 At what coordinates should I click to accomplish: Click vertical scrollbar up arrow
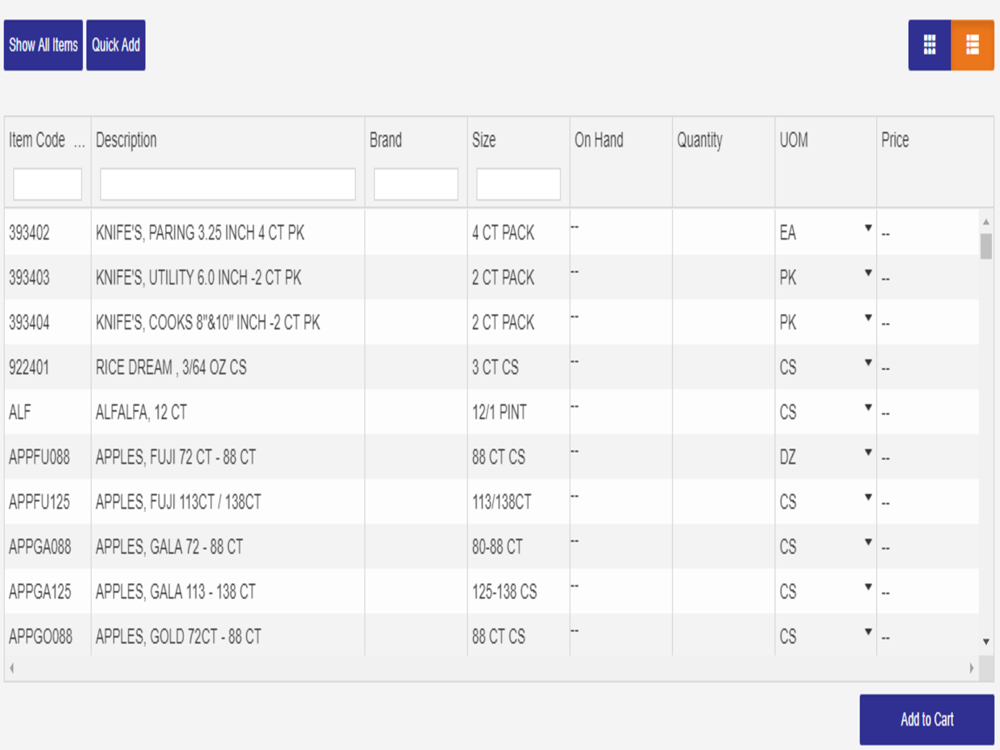click(x=986, y=221)
